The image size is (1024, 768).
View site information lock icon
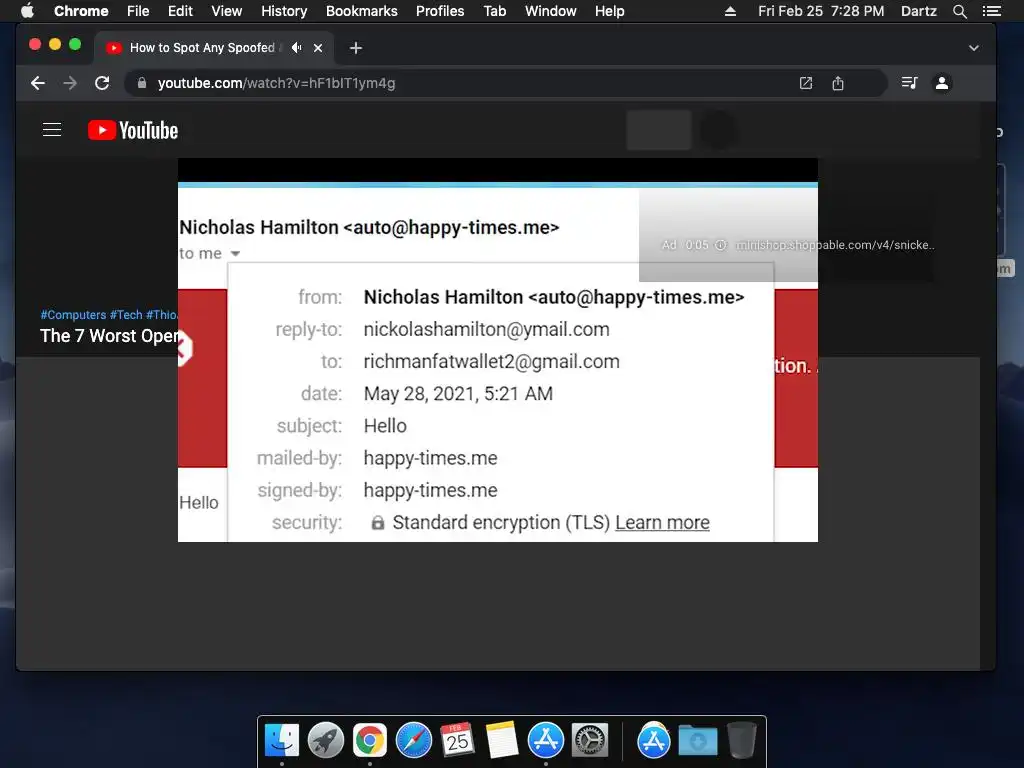click(142, 83)
